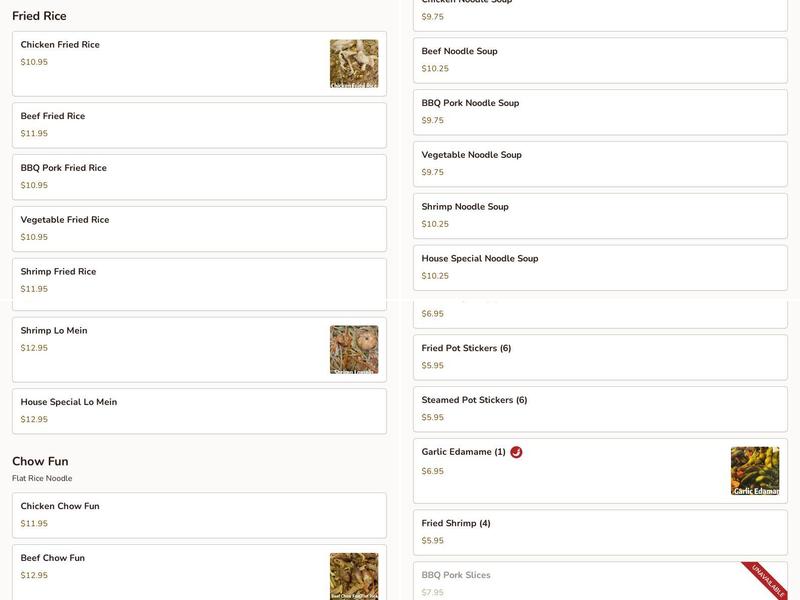Open the Beef Chow Fun photo thumbnail
Screen dimensions: 800x600
click(x=354, y=576)
